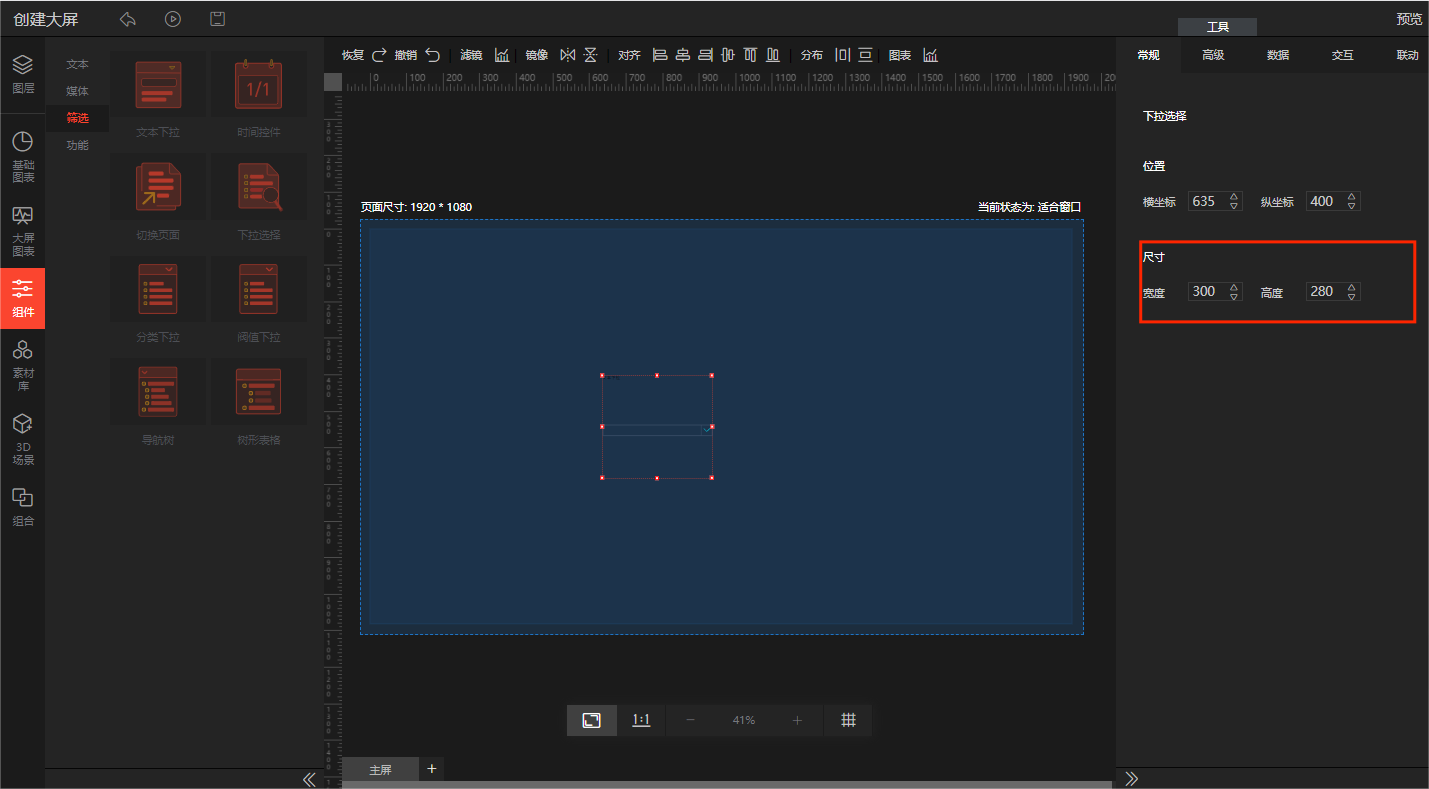Viewport: 1429px width, 789px height.
Task: Switch to the 媒体 component category
Action: coord(77,91)
